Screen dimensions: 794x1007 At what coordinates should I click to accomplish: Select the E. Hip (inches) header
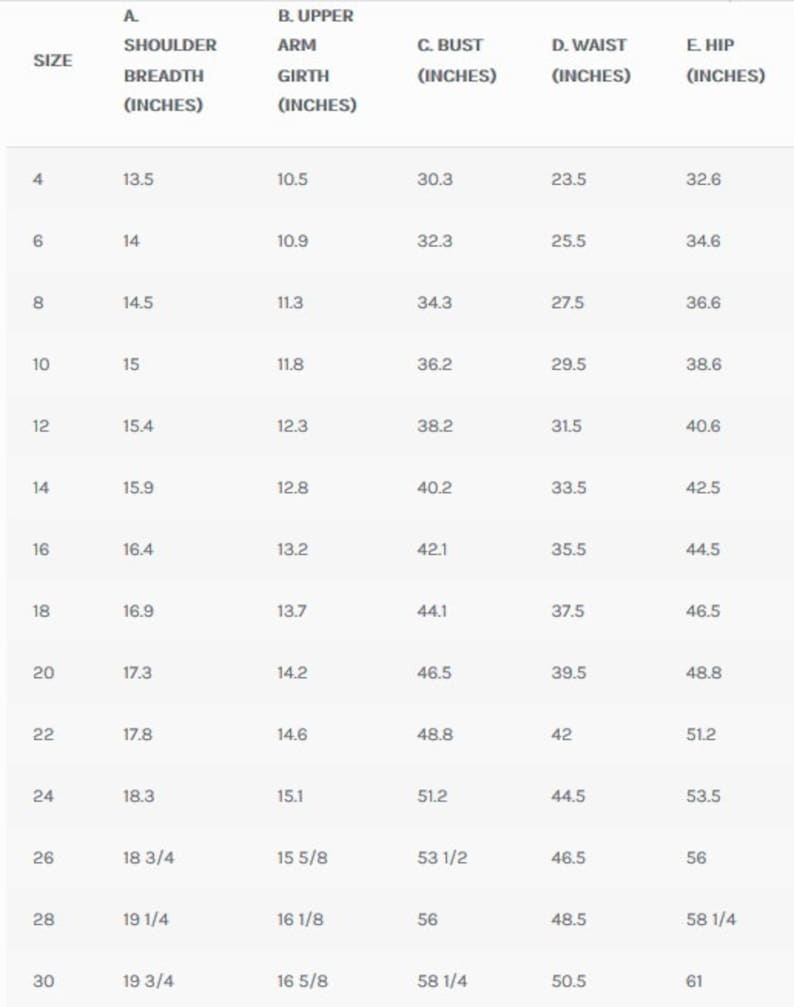click(x=726, y=60)
